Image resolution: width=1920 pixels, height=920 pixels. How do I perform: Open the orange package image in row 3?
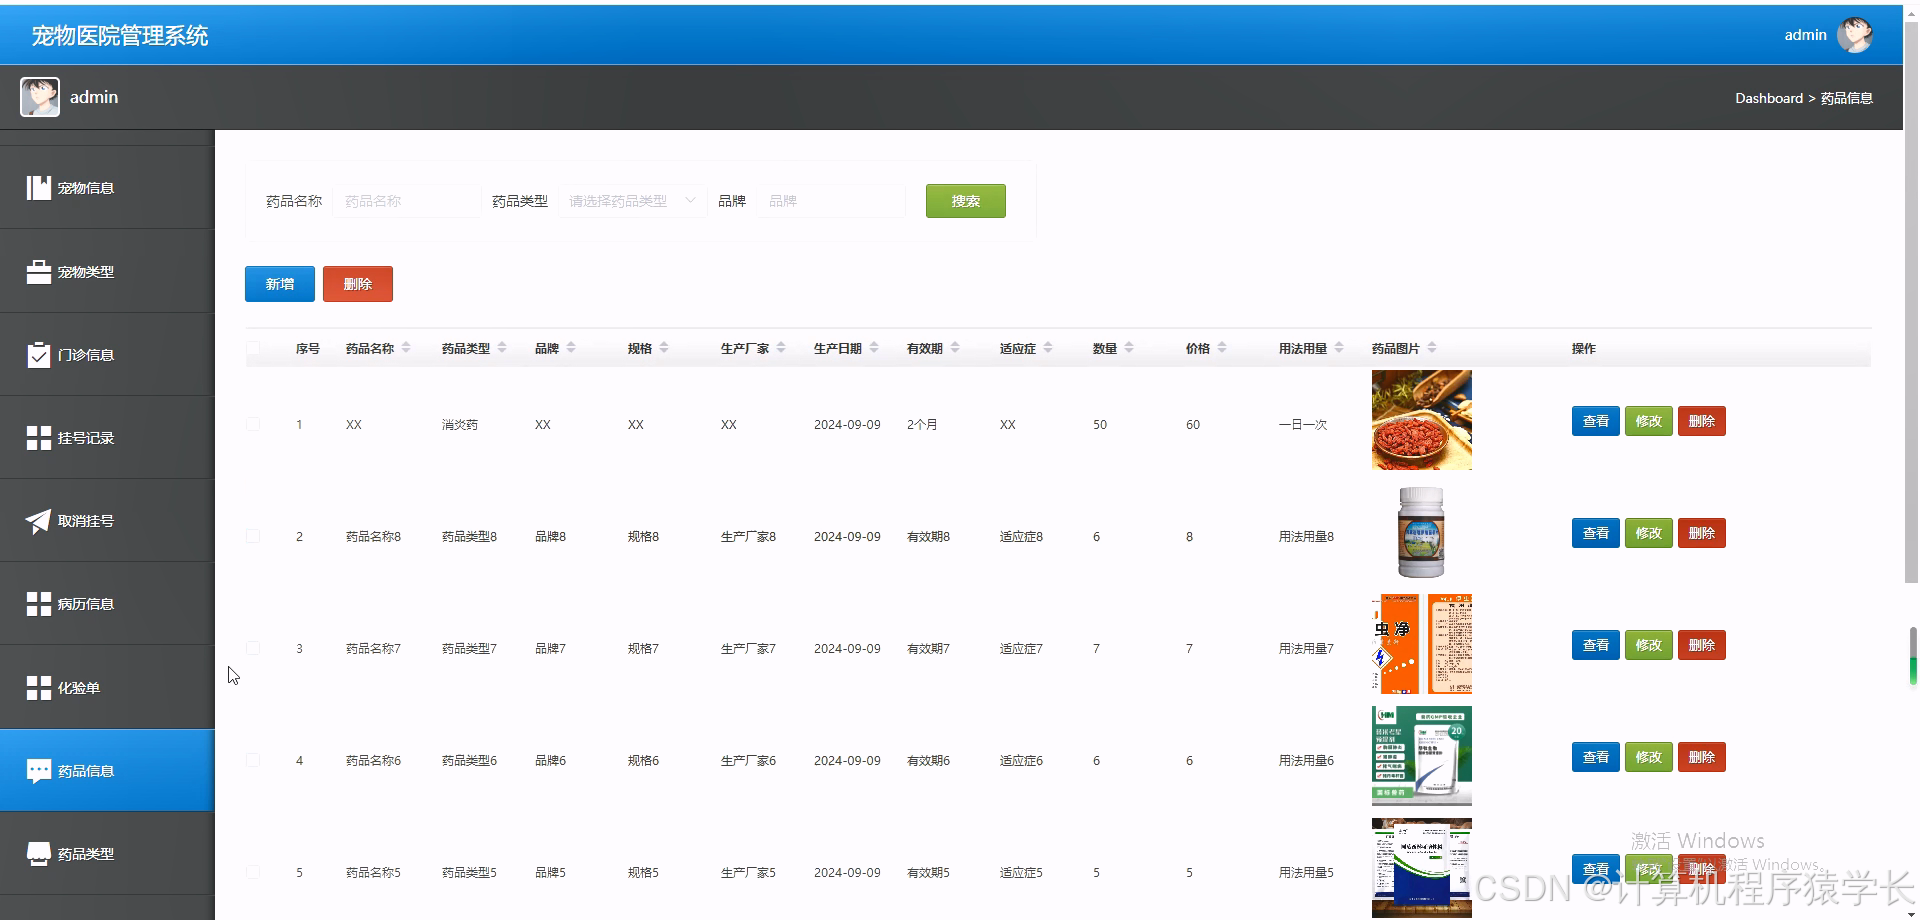(1422, 644)
